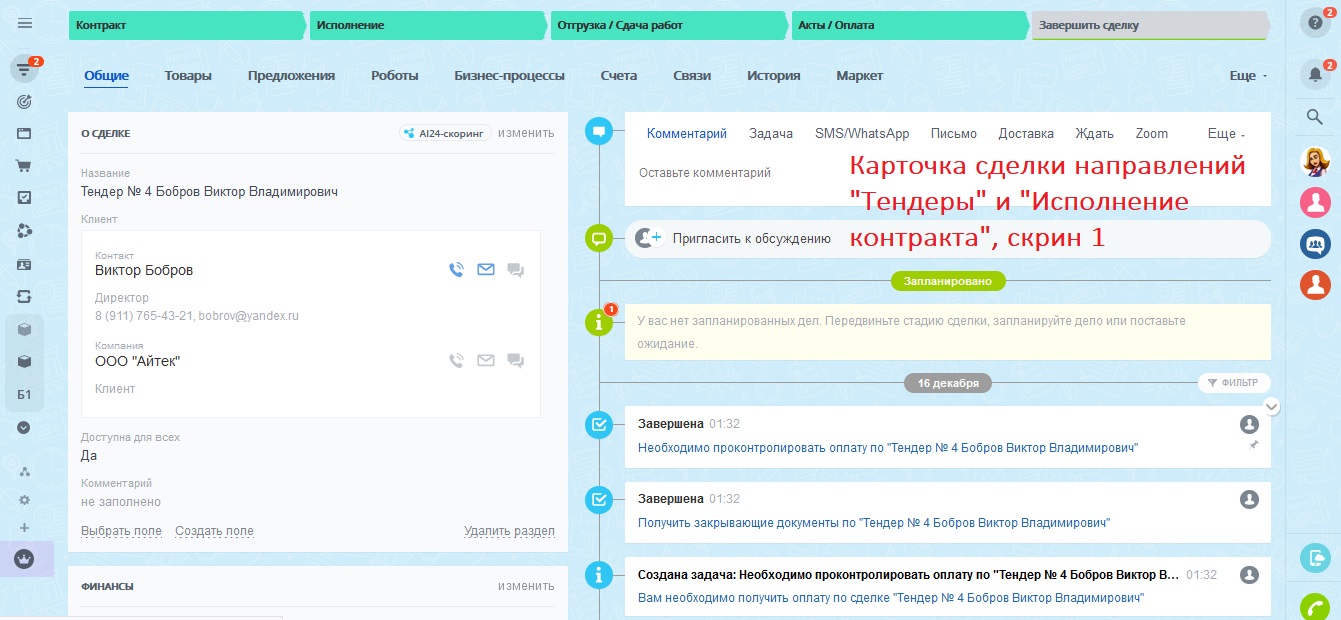Open chat icon next to ООО "Айтек"
The width and height of the screenshot is (1341, 620).
tap(516, 360)
